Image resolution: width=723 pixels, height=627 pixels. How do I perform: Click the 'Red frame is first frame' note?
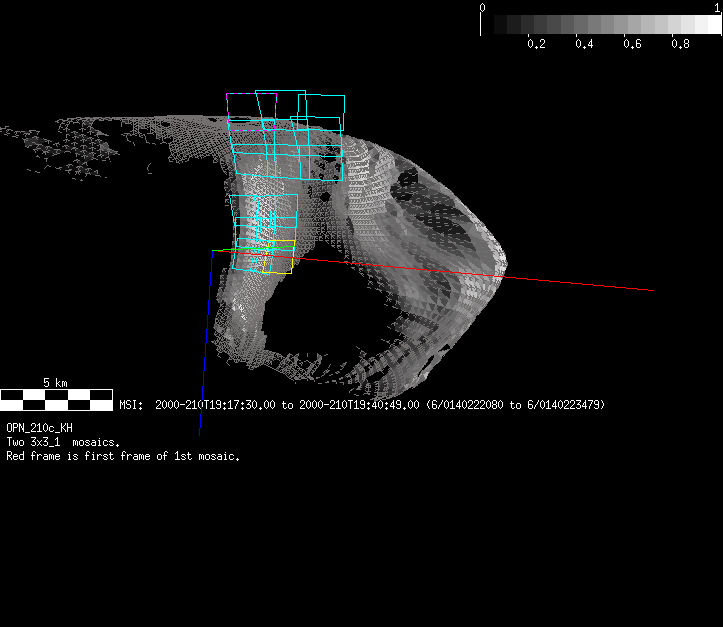(x=123, y=456)
